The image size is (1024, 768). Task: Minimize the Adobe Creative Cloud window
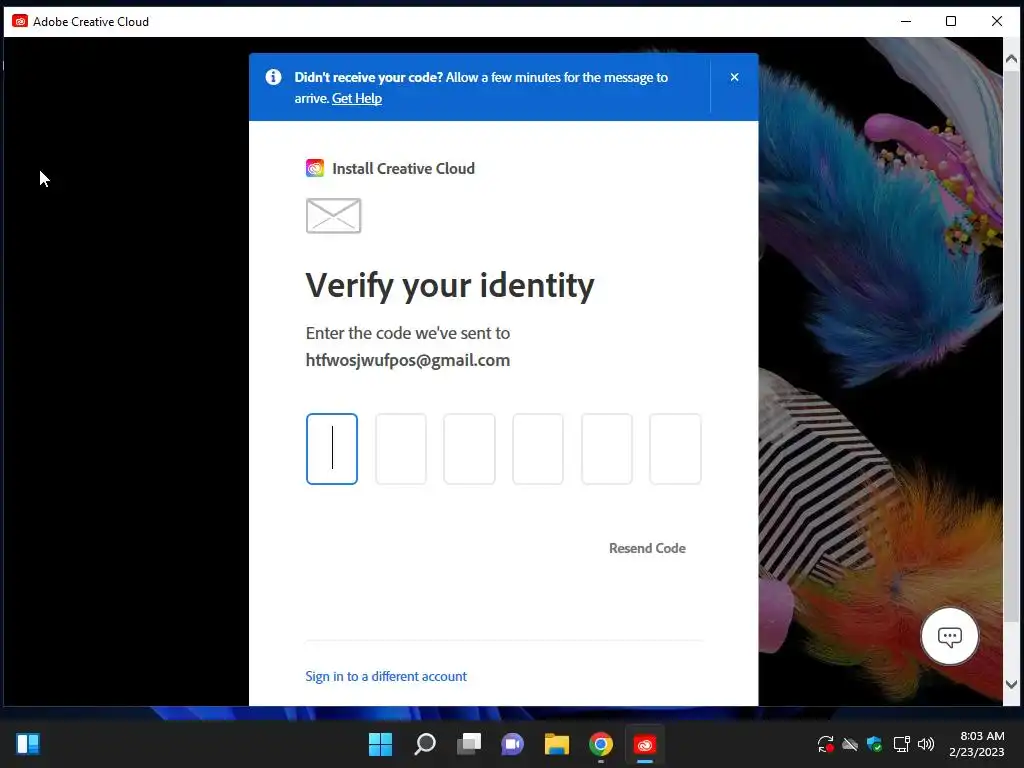pyautogui.click(x=906, y=22)
